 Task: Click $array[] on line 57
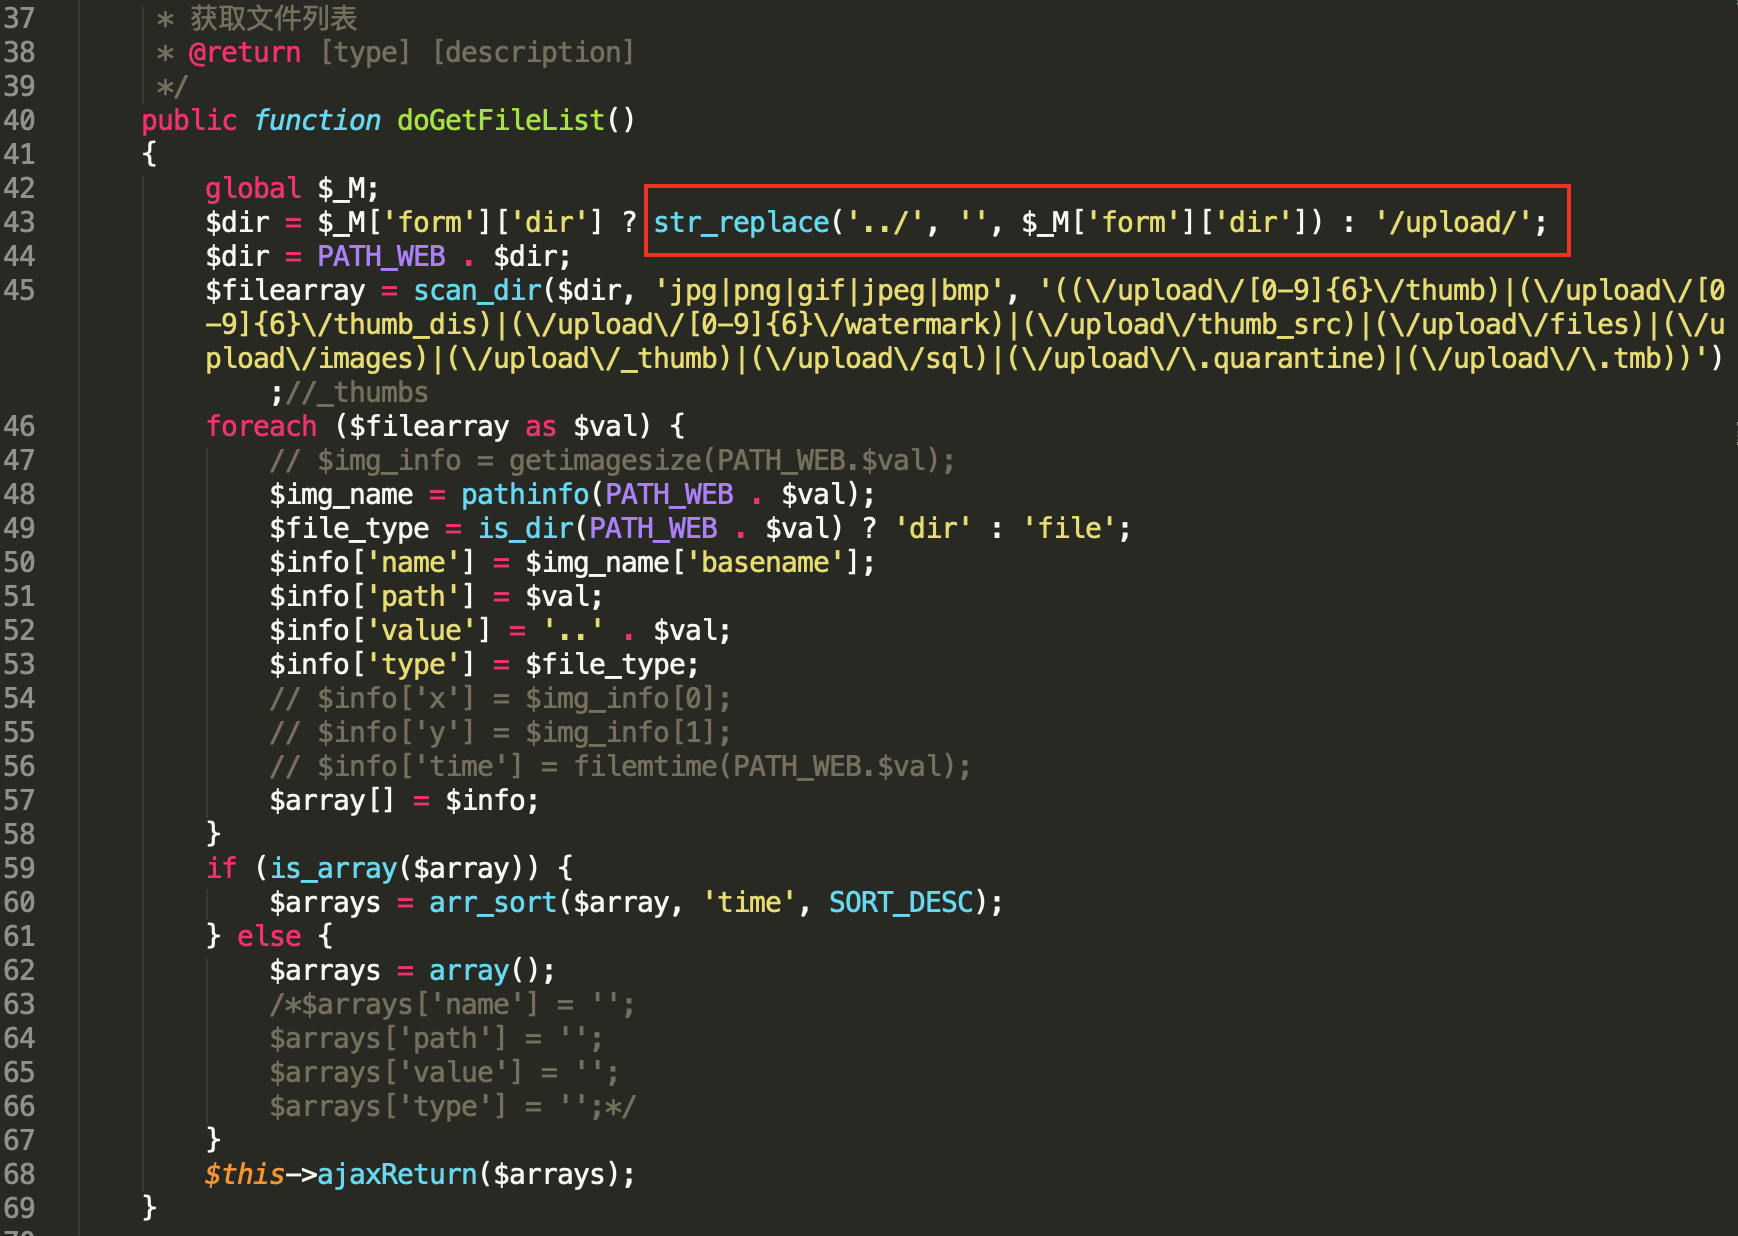[x=333, y=800]
